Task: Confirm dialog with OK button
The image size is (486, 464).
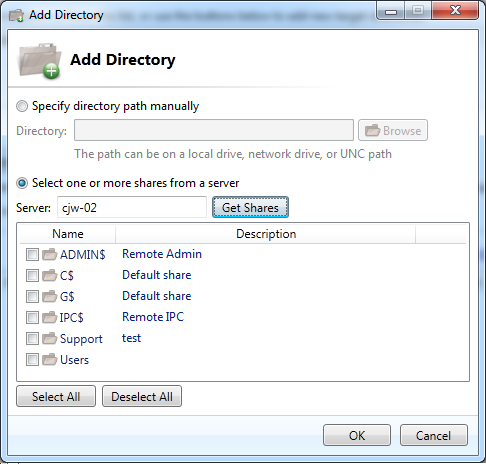Action: click(357, 435)
